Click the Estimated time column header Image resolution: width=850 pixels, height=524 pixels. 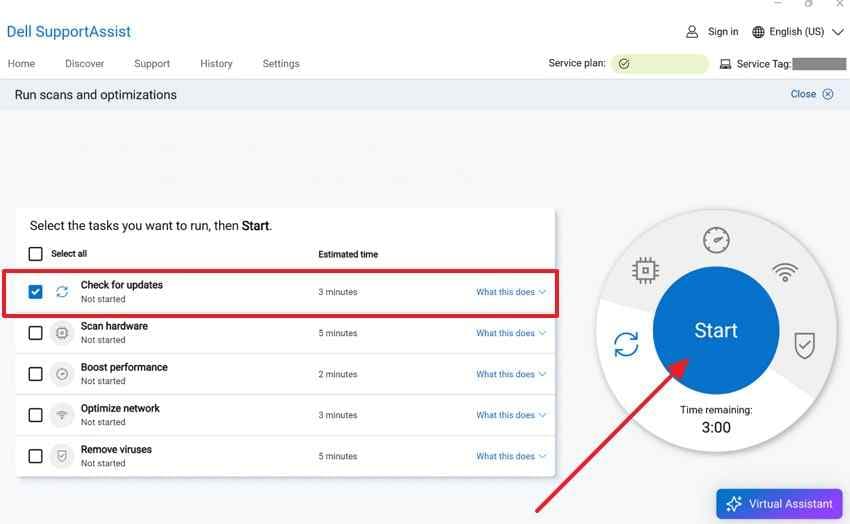[x=348, y=254]
